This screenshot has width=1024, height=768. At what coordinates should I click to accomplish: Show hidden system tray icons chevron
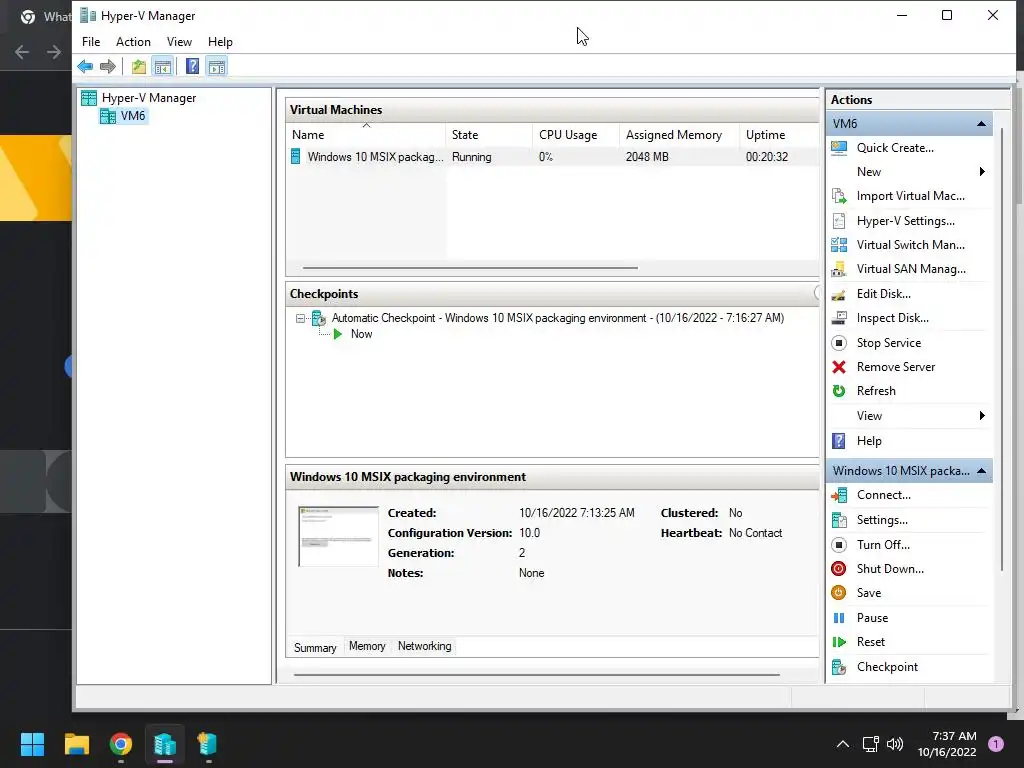[x=843, y=744]
